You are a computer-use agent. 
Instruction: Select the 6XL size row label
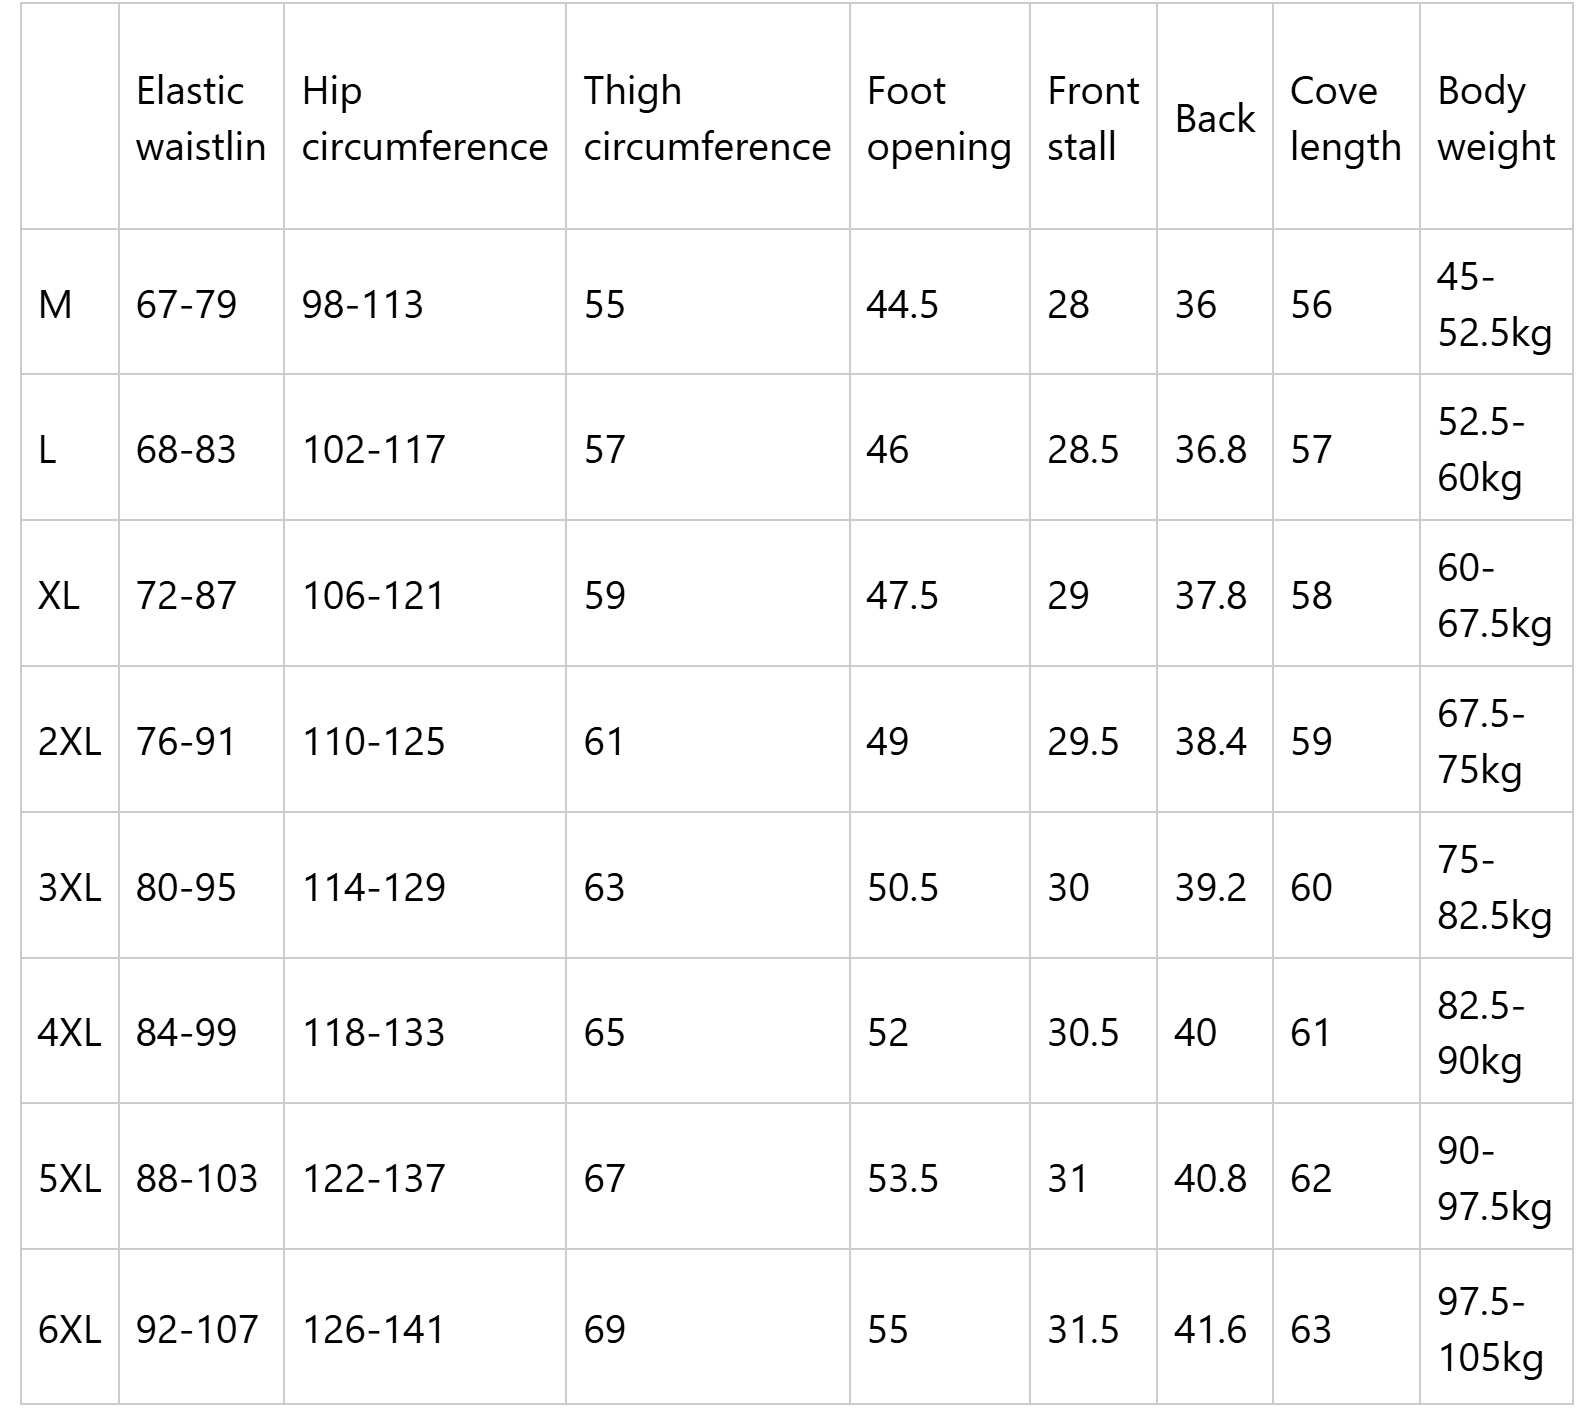(x=69, y=1329)
